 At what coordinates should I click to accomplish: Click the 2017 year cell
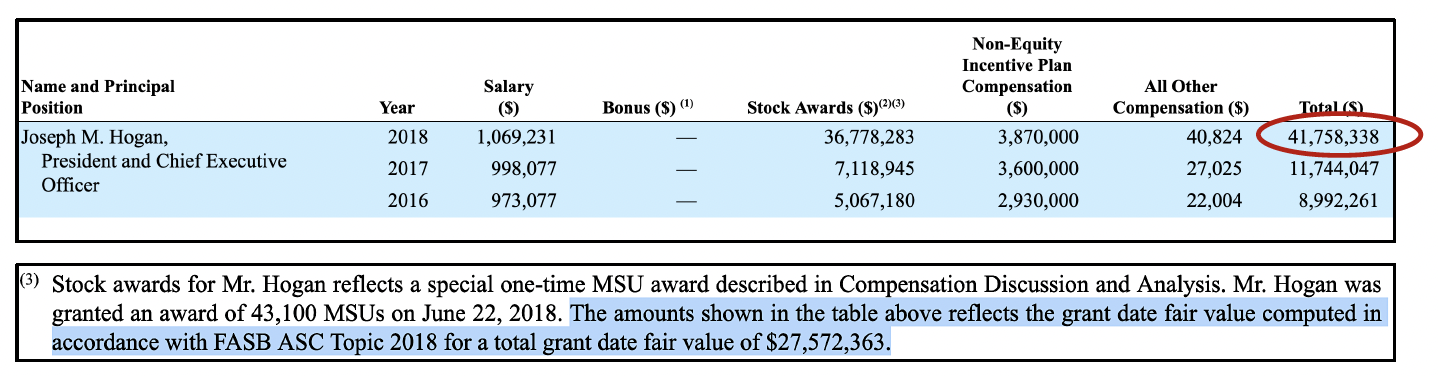pos(408,169)
